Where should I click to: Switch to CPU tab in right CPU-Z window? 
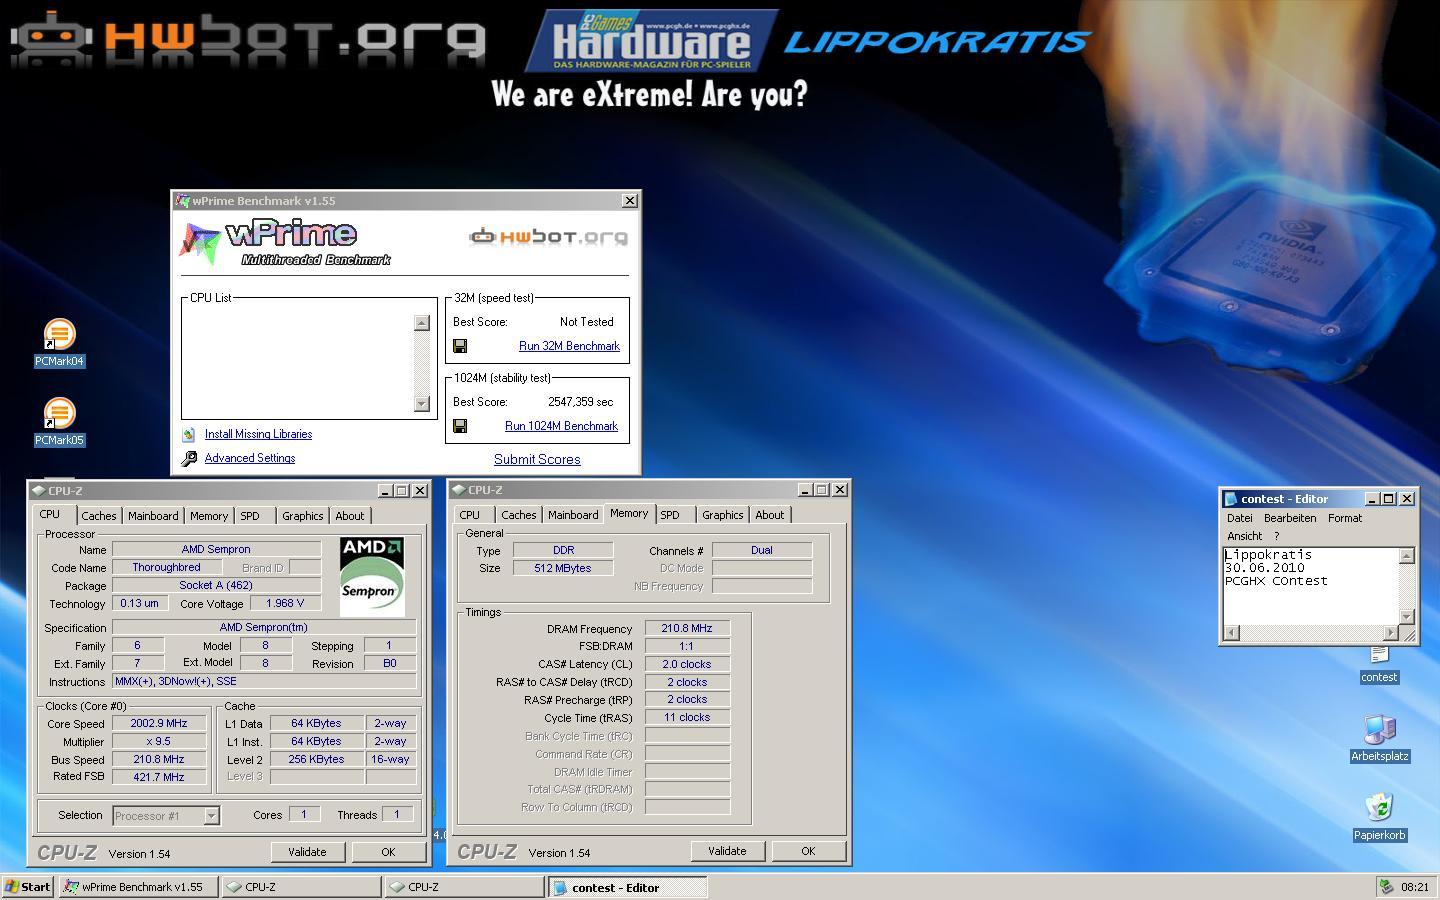[x=470, y=515]
